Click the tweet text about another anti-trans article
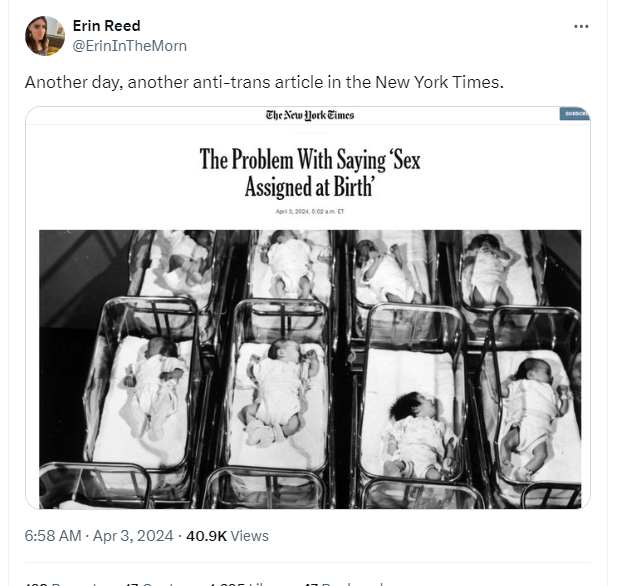This screenshot has width=633, height=586. (264, 82)
